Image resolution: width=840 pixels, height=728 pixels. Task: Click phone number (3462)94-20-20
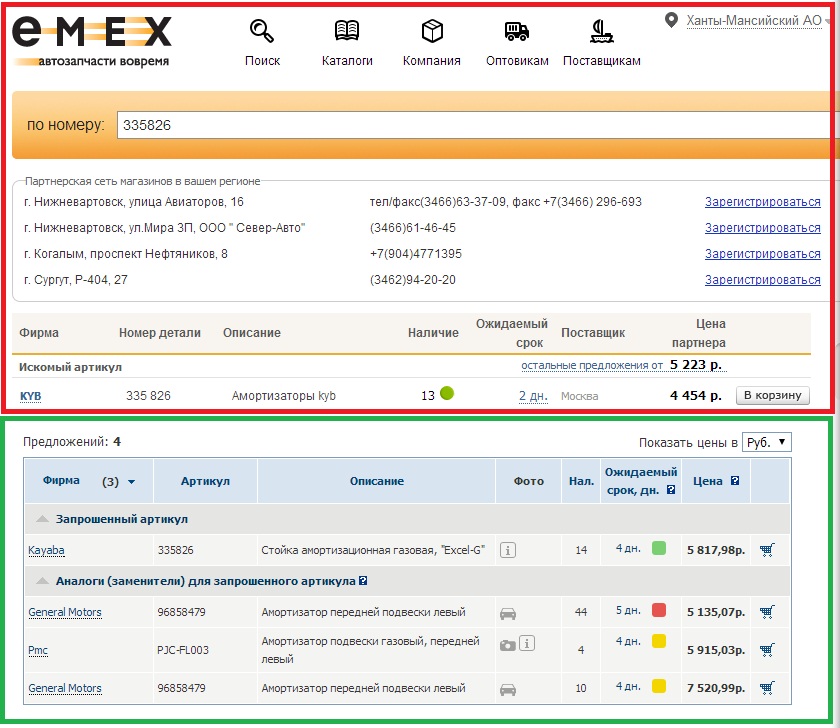(412, 280)
